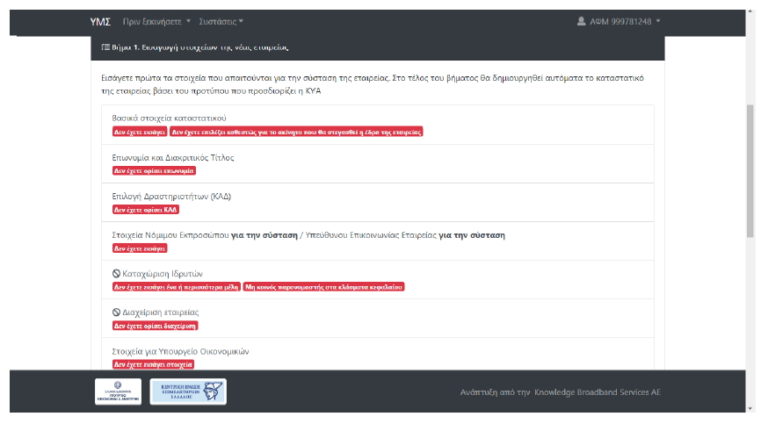Click the vertical page scrollbar
Screen dimensions: 768x431
[752, 150]
